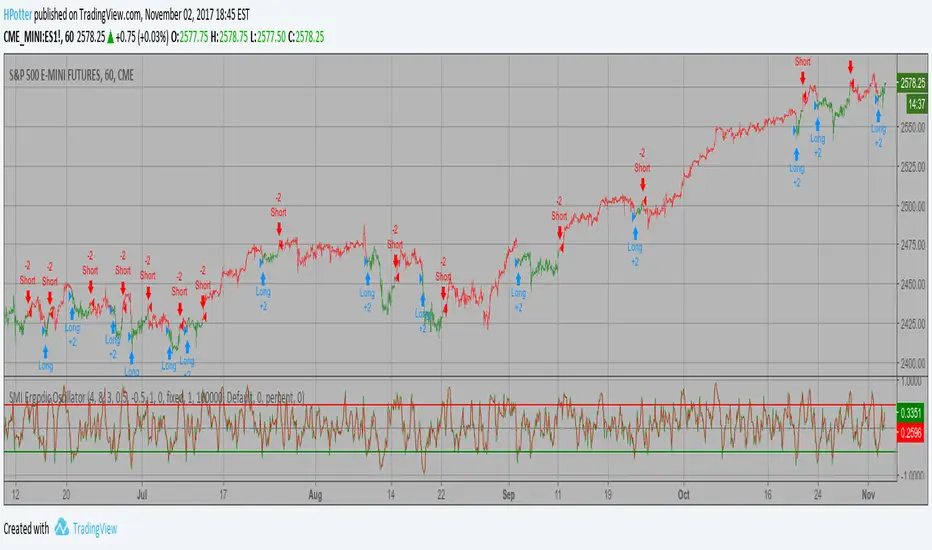Click the 19 date label on time axis
Screen dimensions: 932x550
[x=608, y=495]
